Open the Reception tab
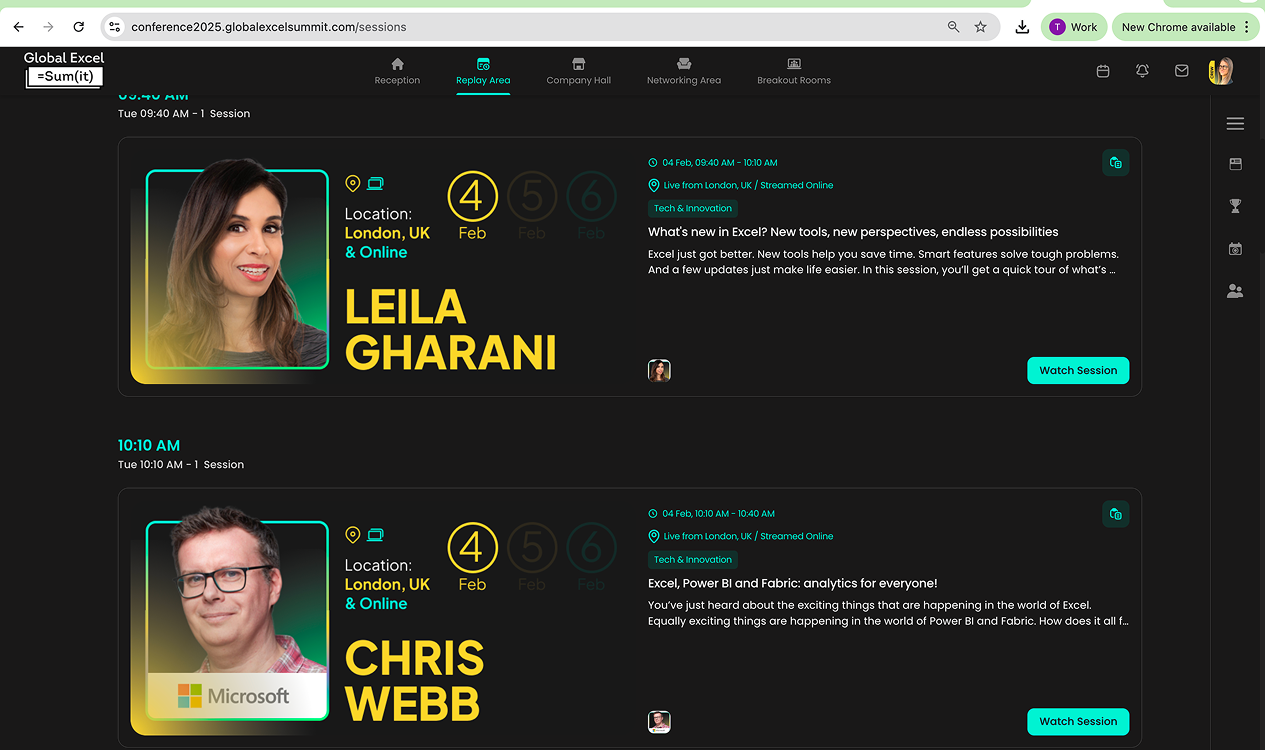 pos(397,71)
